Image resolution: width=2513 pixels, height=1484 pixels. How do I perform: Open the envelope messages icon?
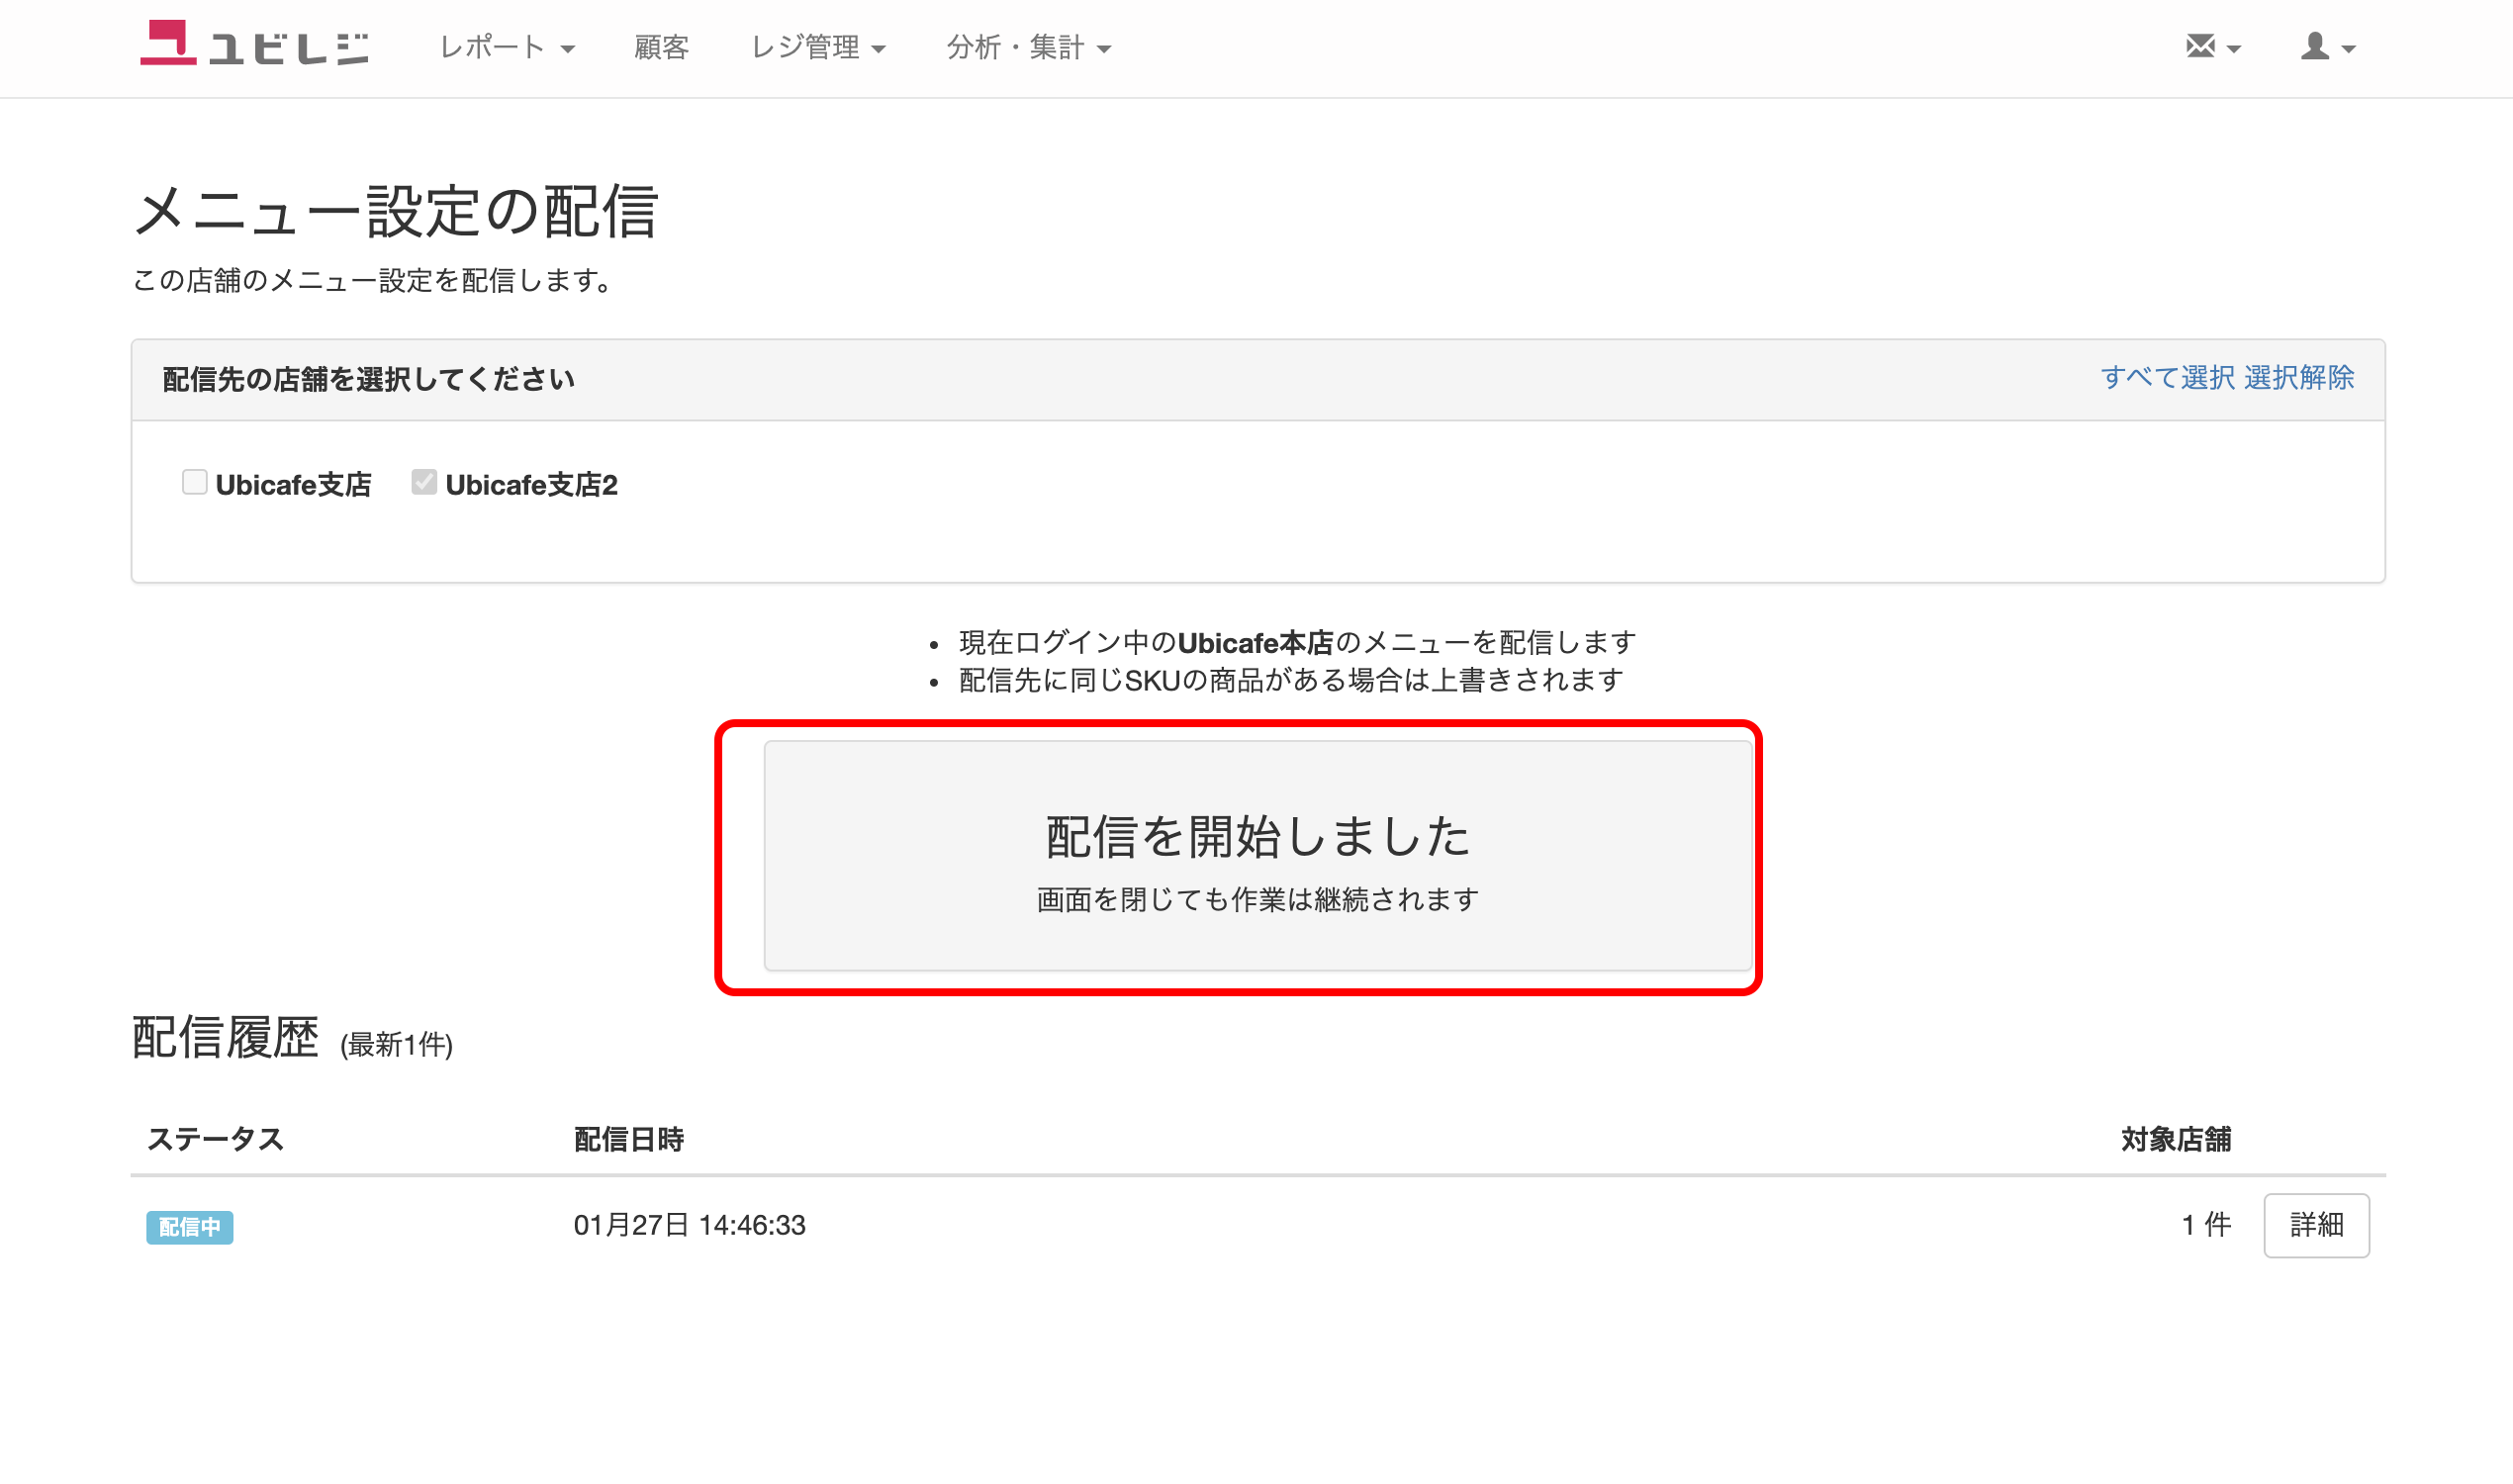pos(2200,46)
